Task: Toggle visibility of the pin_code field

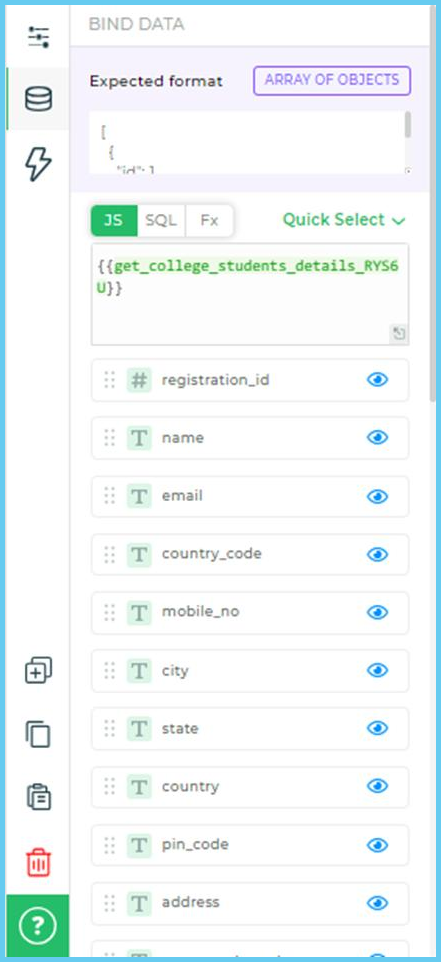Action: pyautogui.click(x=377, y=845)
